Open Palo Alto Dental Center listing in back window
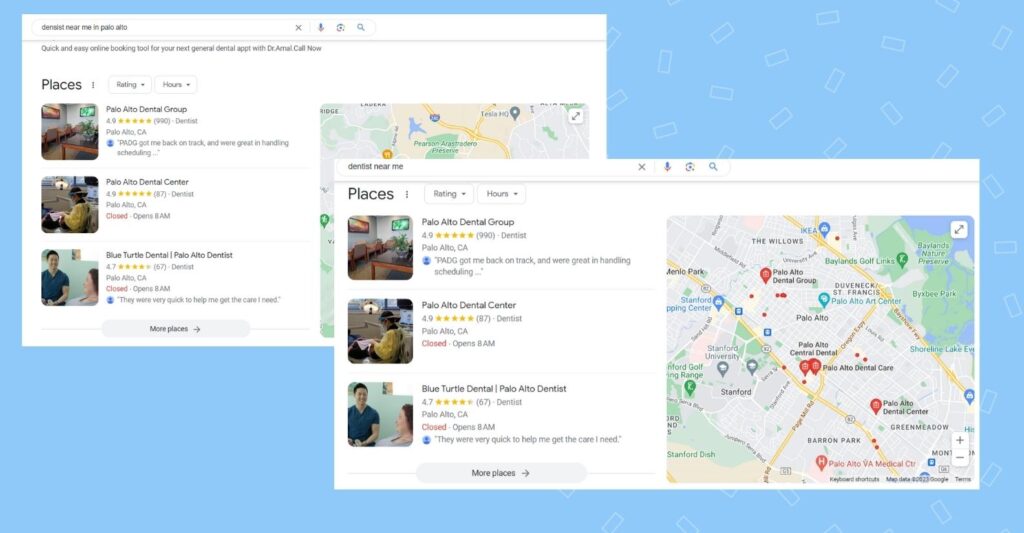1024x533 pixels. click(147, 182)
